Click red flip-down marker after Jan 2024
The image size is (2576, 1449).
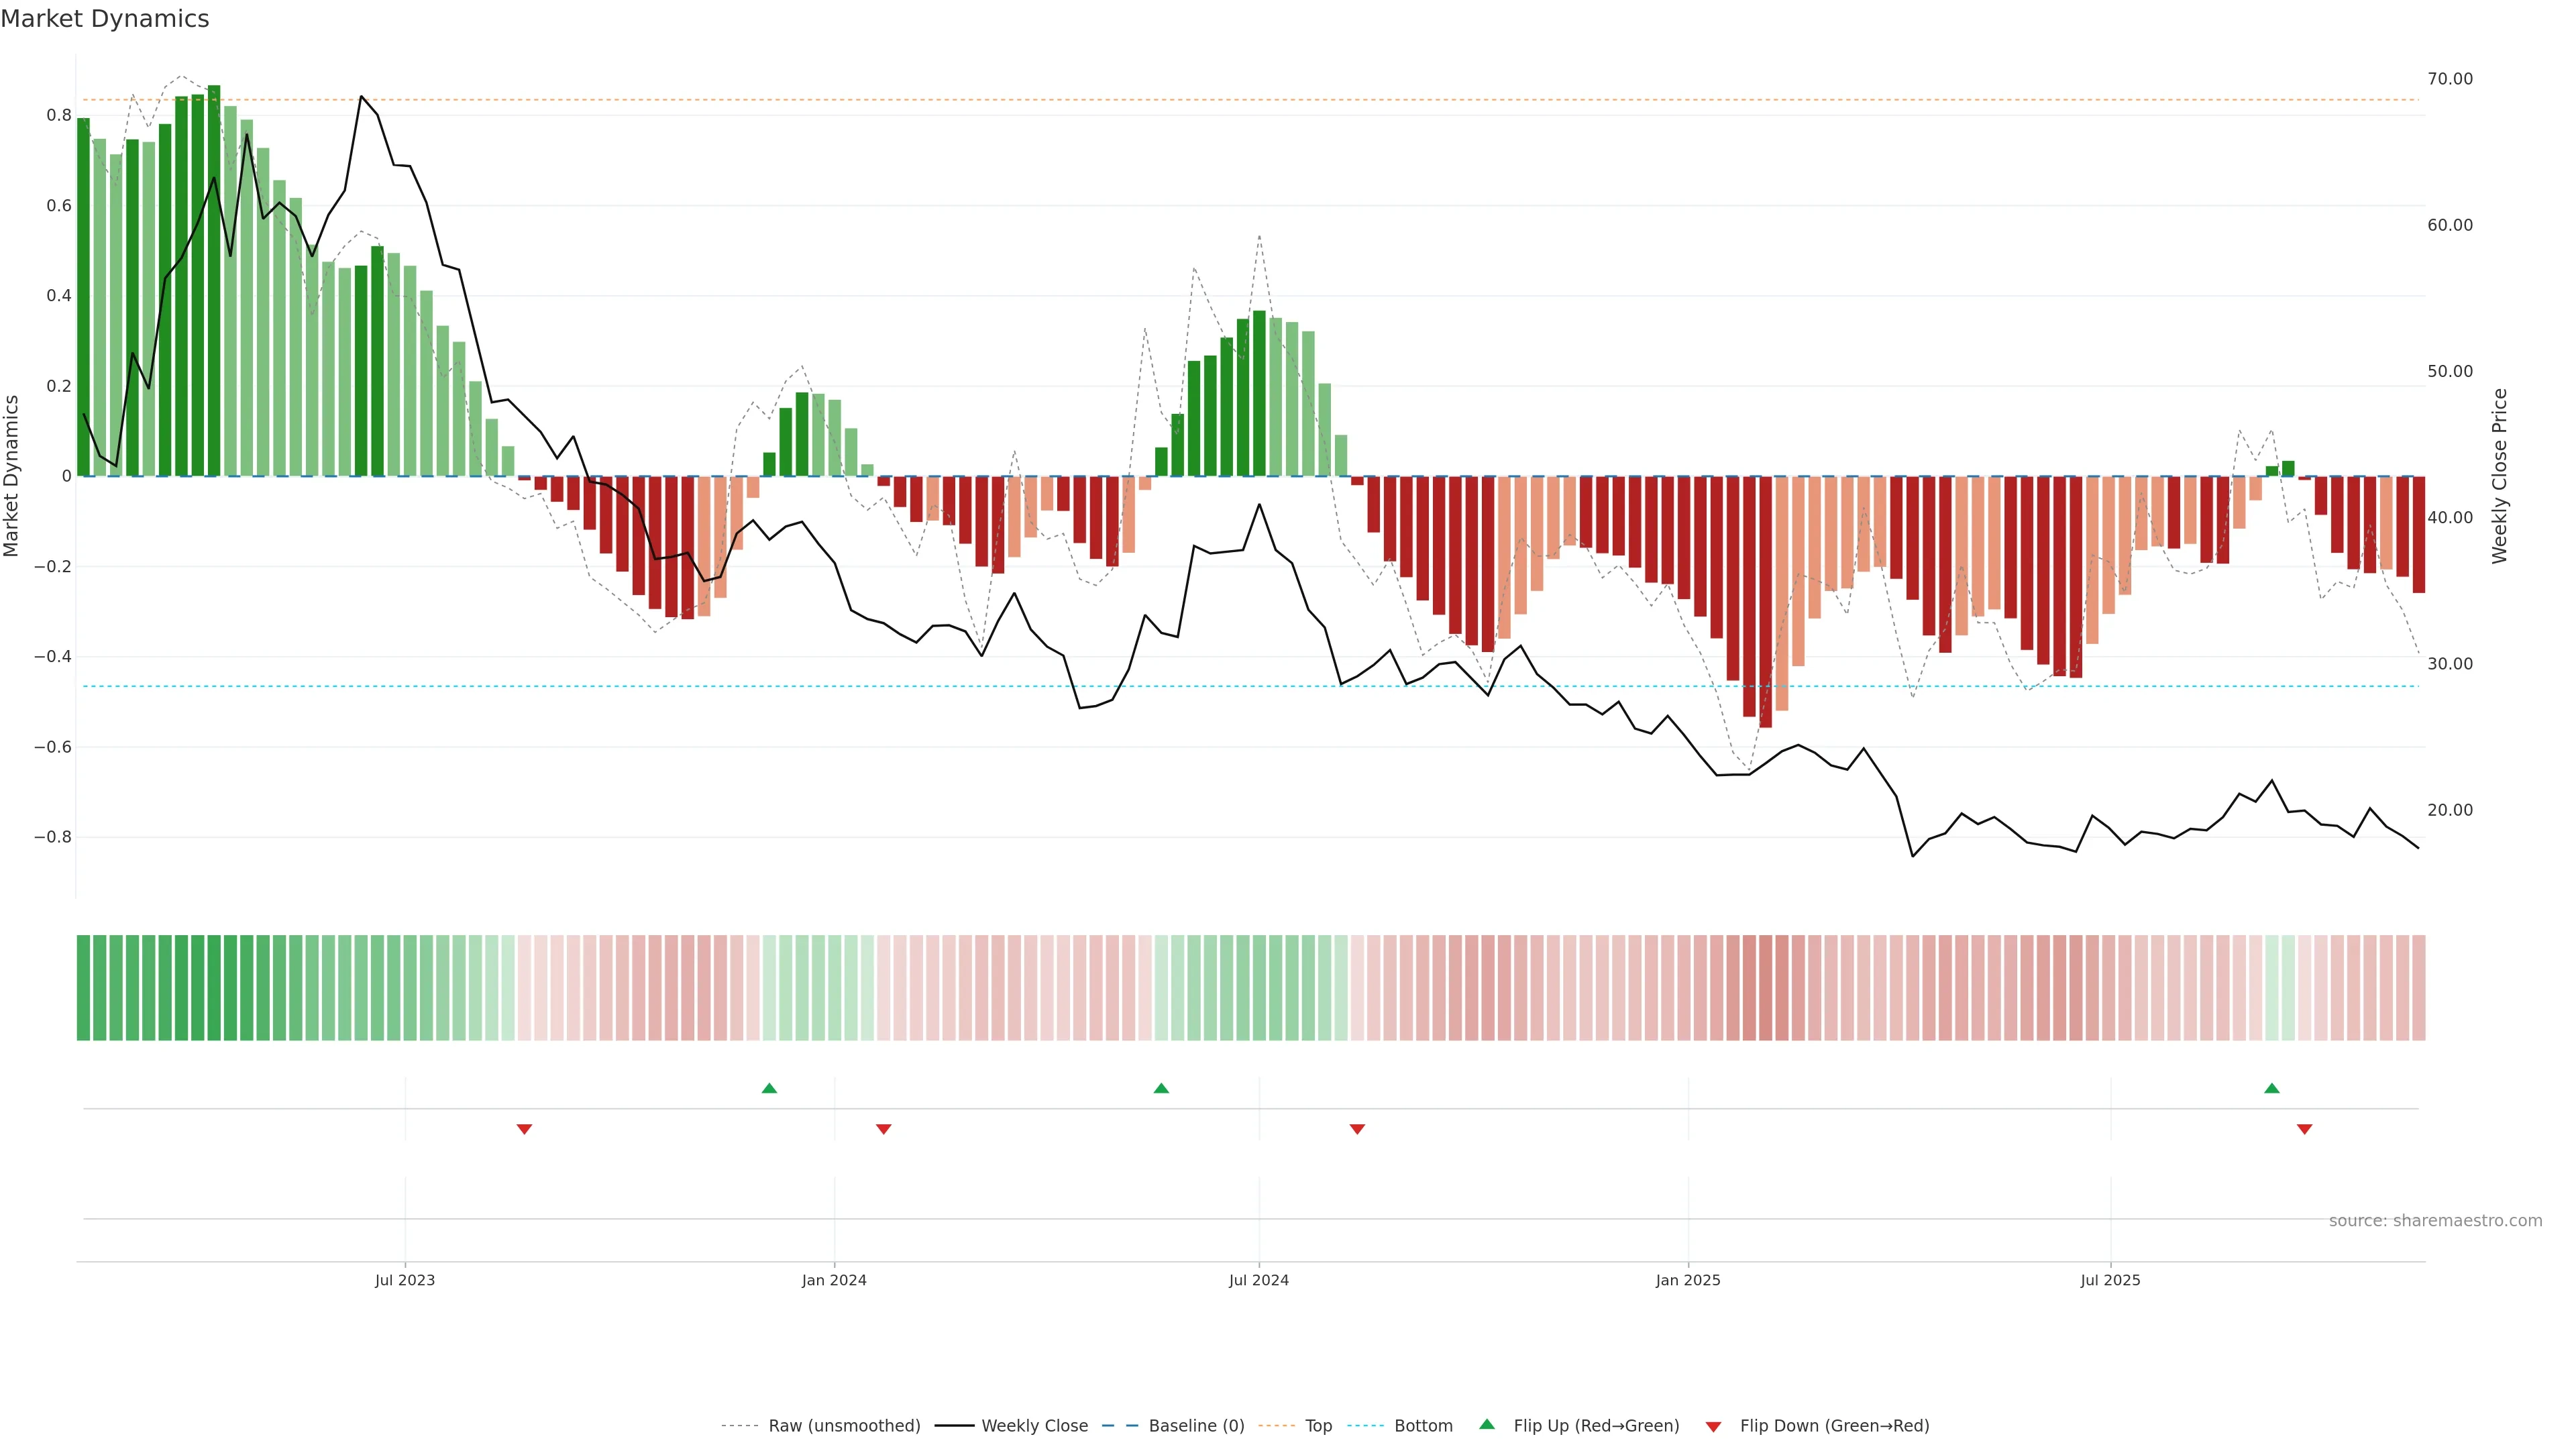coord(883,1129)
